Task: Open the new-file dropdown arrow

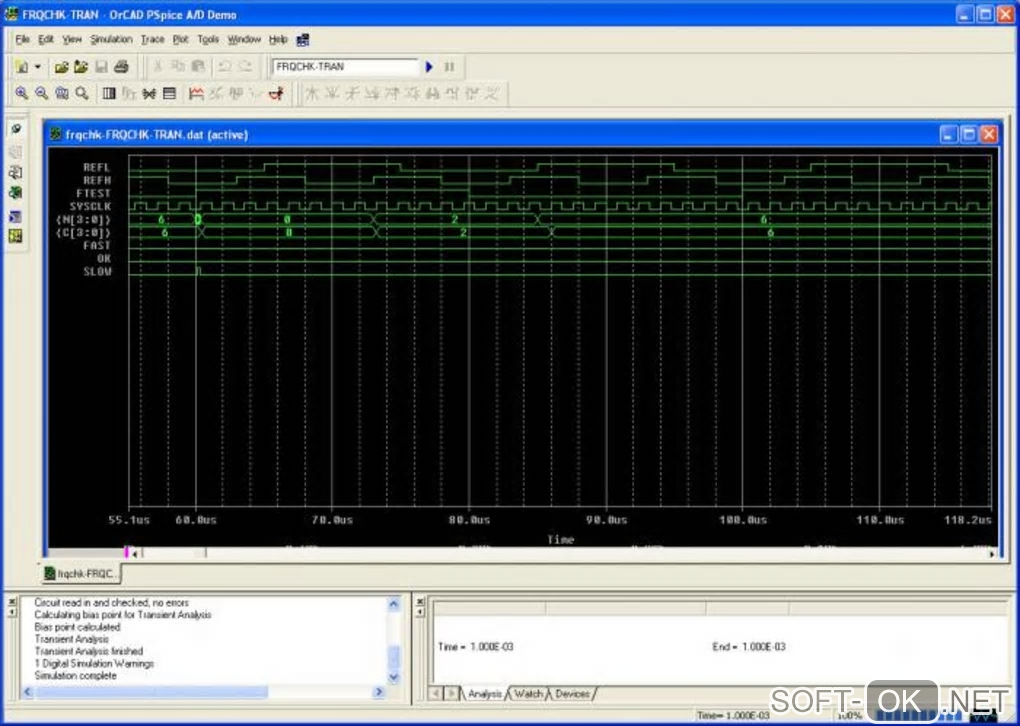Action: pos(38,67)
